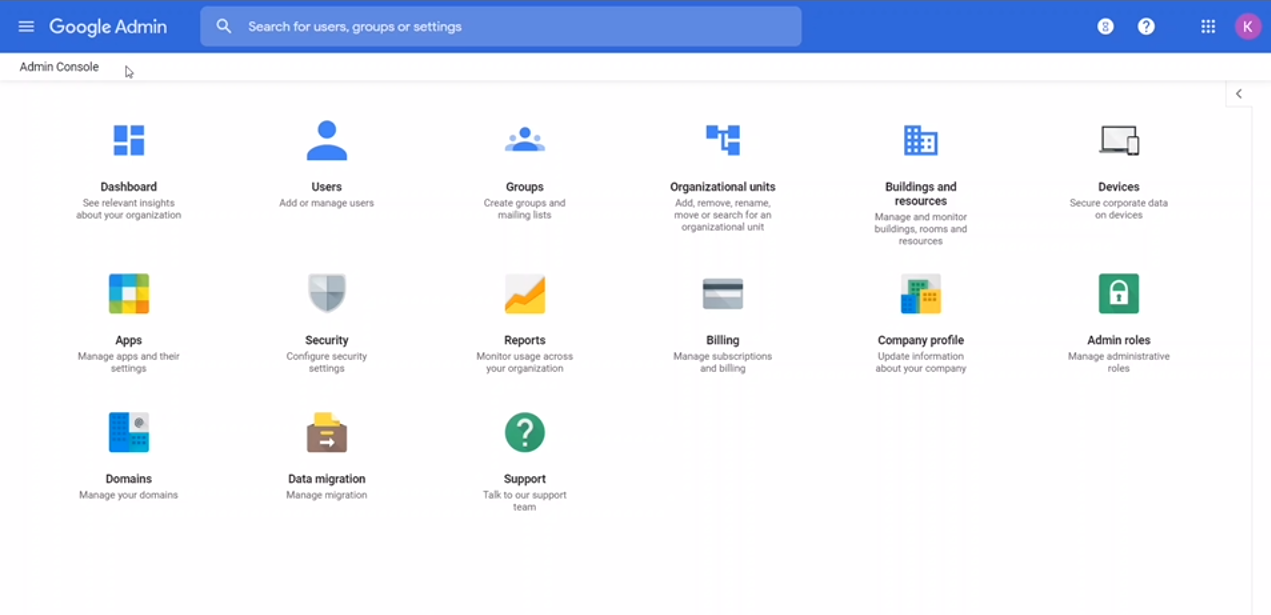Open the hamburger main menu

(27, 27)
